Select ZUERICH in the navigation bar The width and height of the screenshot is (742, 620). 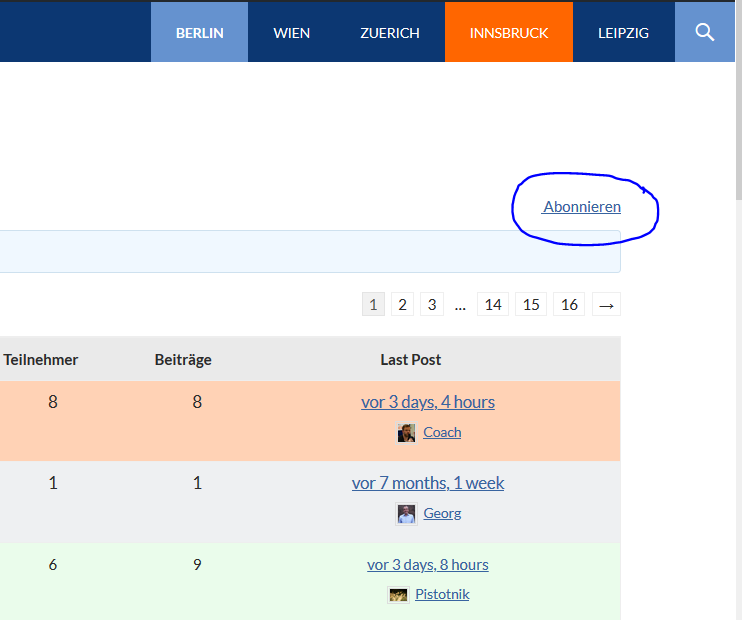tap(390, 32)
